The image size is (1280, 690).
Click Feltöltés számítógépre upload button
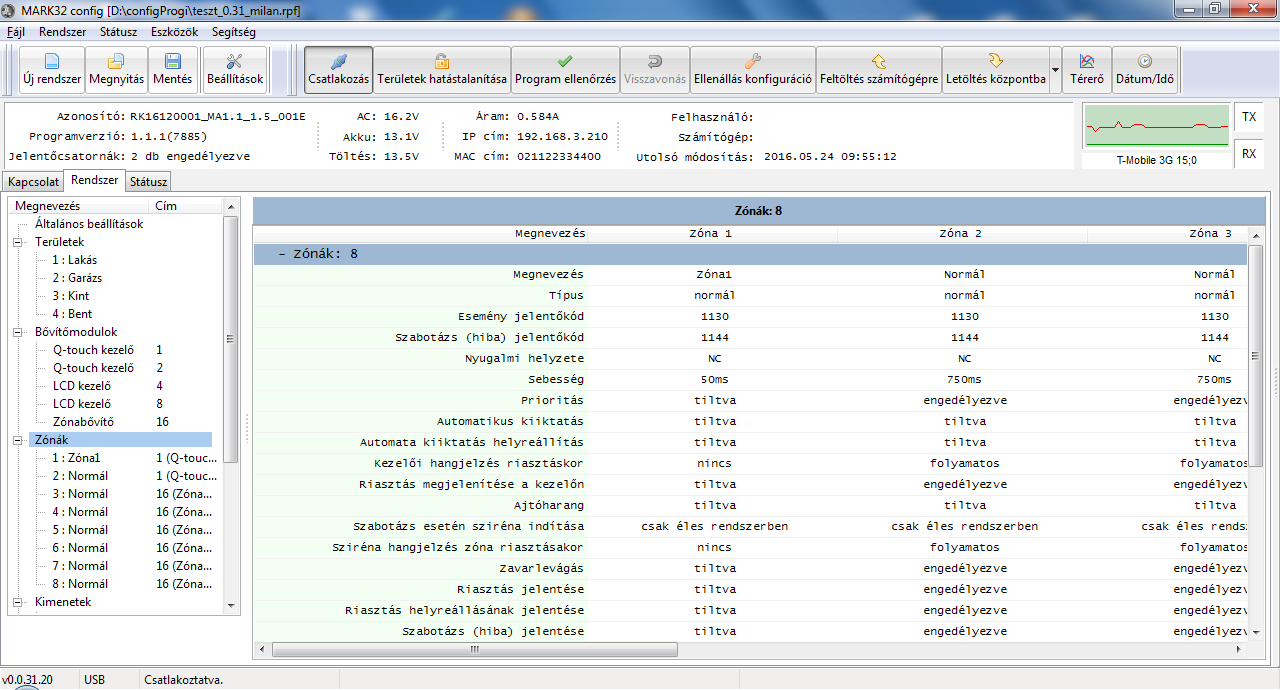pyautogui.click(x=878, y=69)
